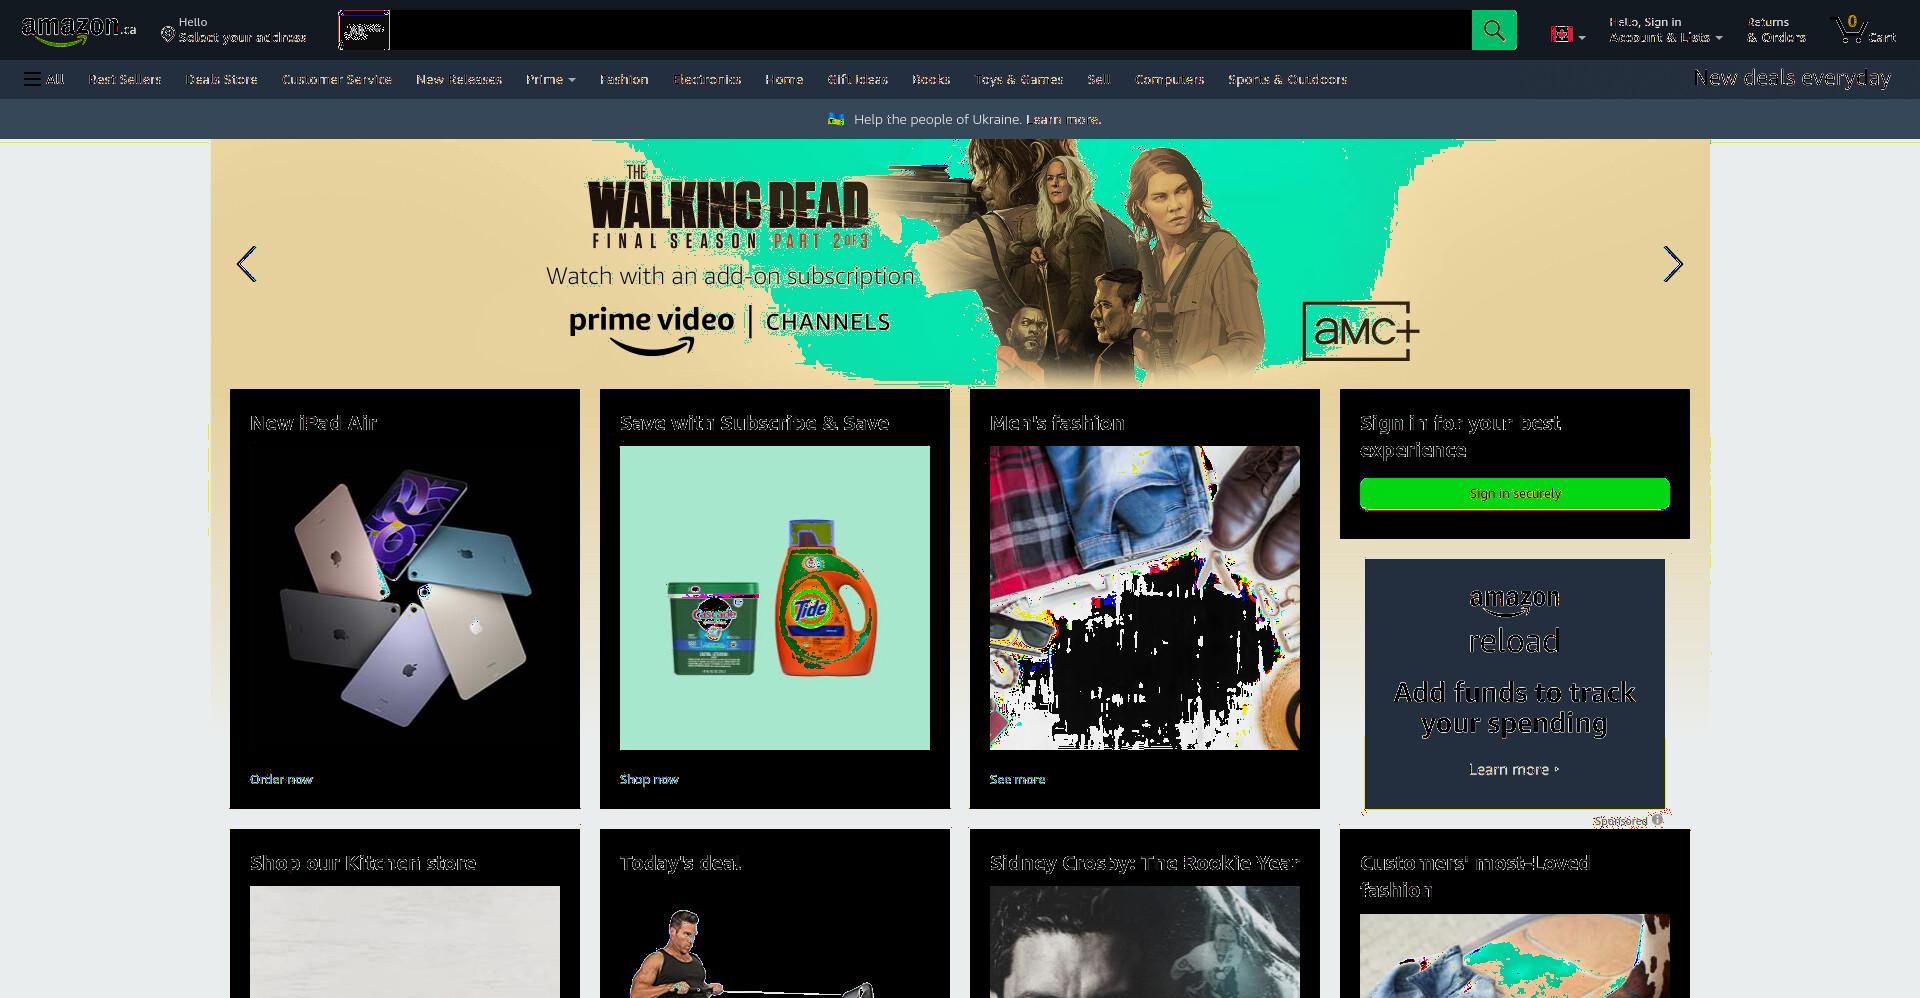Viewport: 1920px width, 998px height.
Task: Open Sell in nav bar
Action: pyautogui.click(x=1099, y=79)
